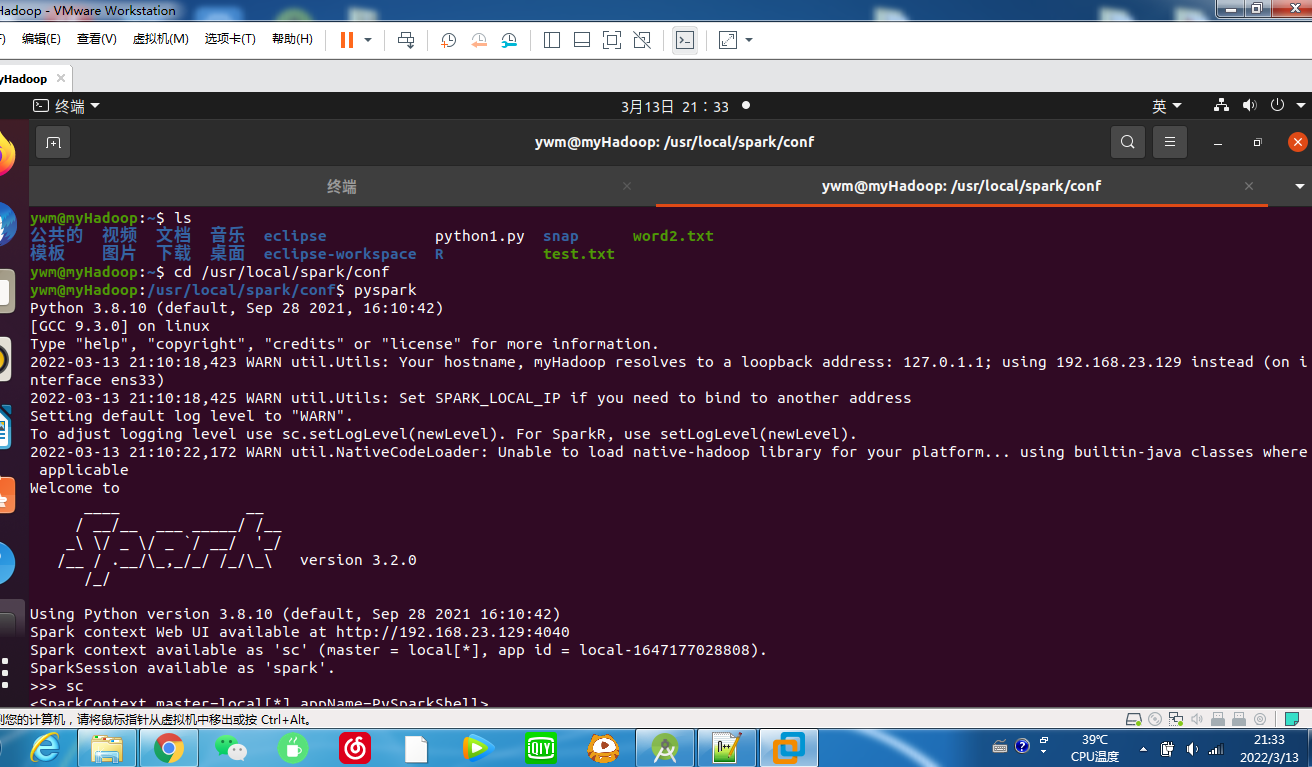The height and width of the screenshot is (767, 1312).
Task: Open terminal search with the magnifier button
Action: pos(1128,143)
